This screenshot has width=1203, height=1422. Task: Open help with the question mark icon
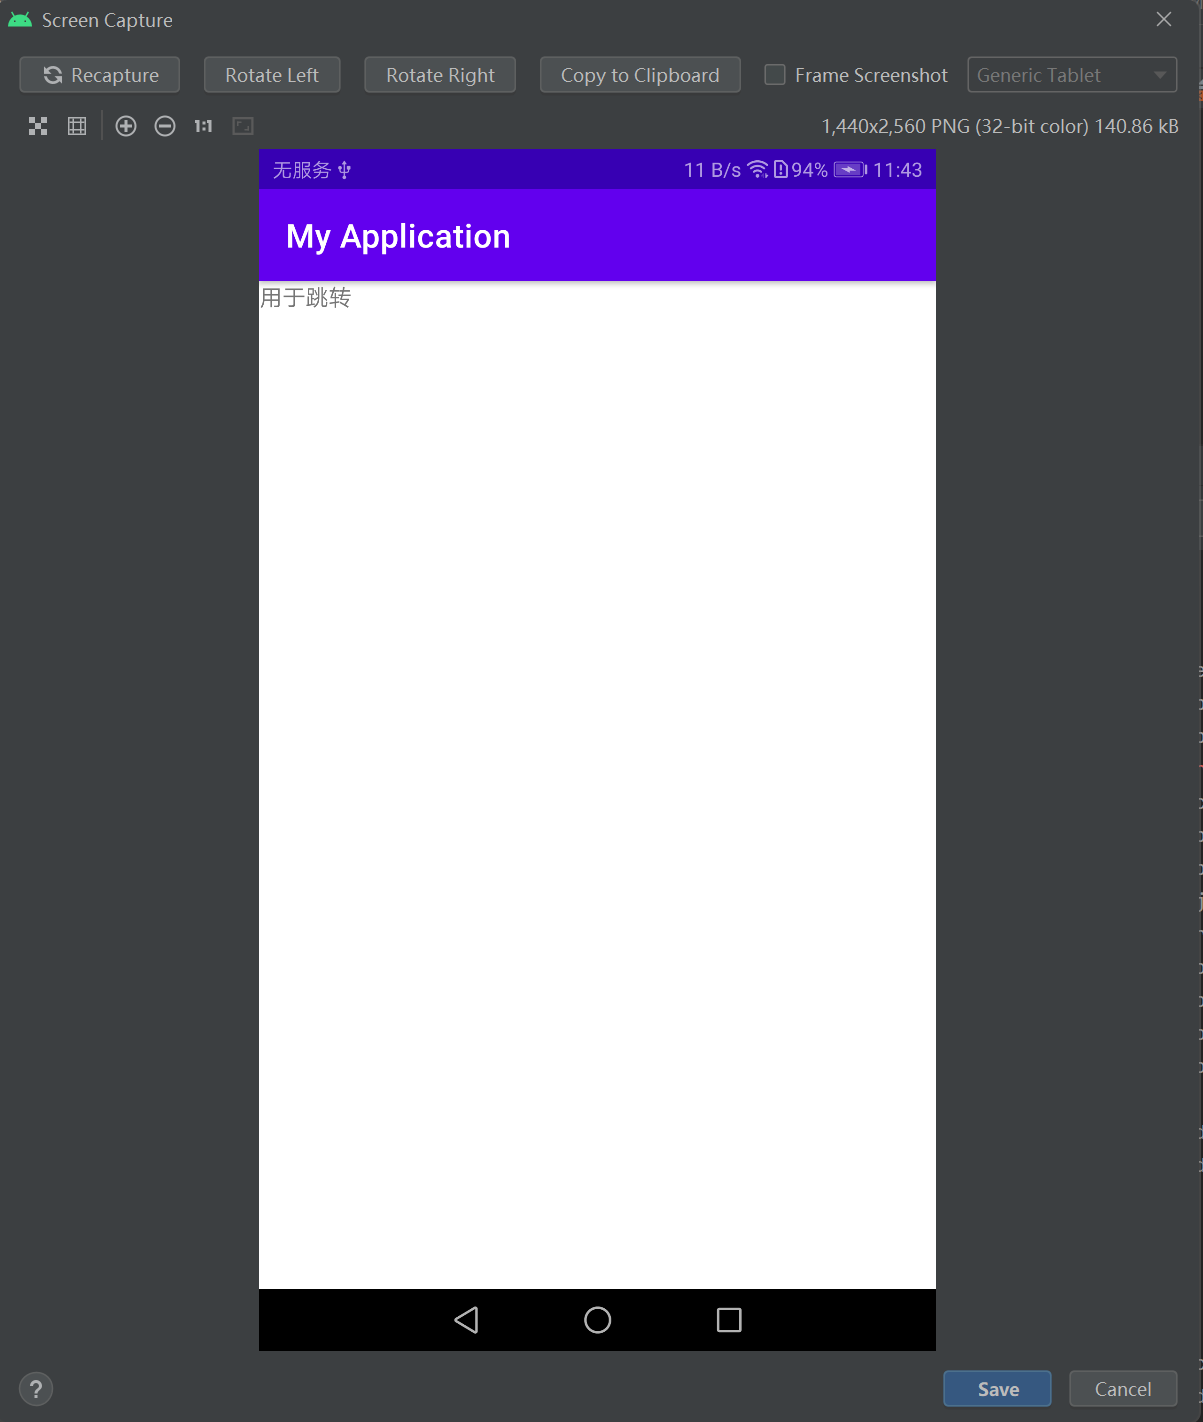36,1389
